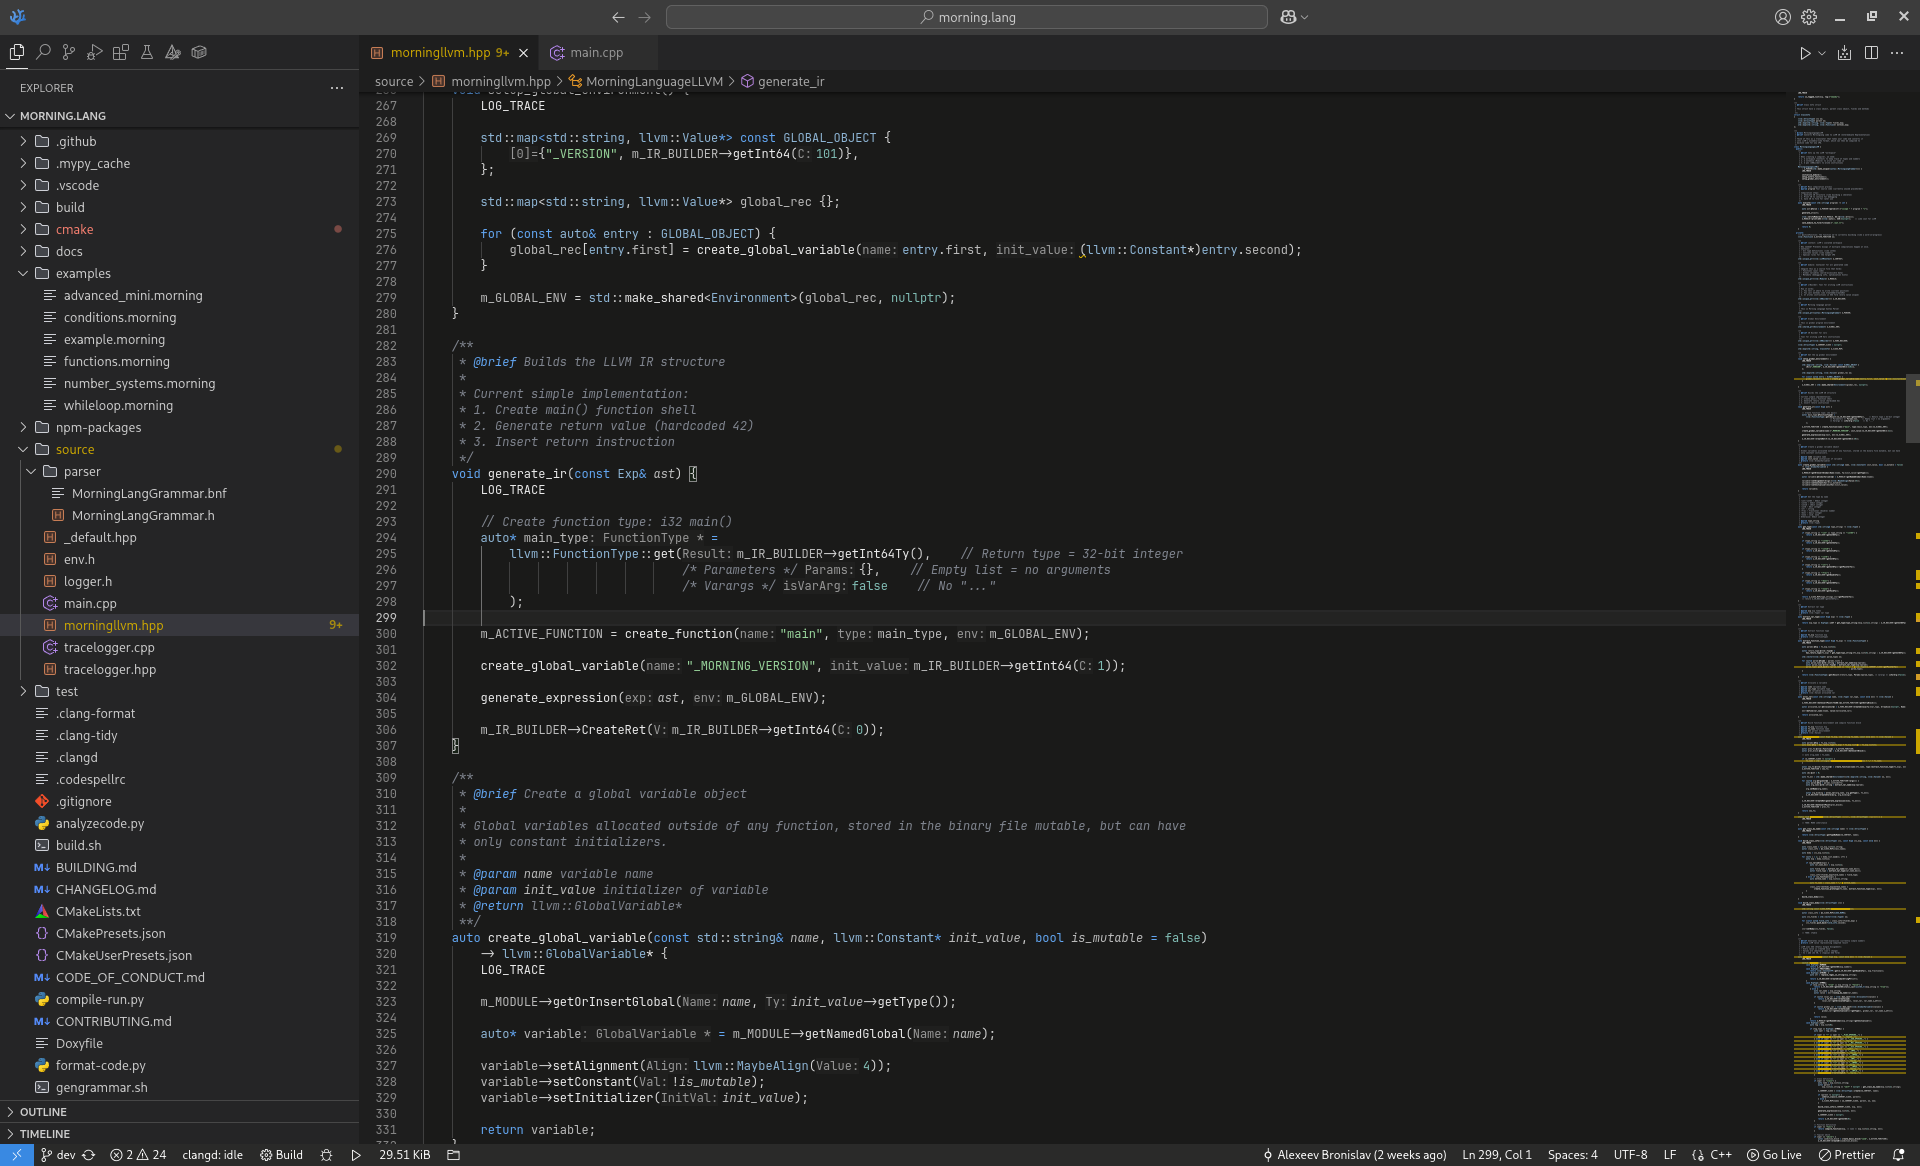The image size is (1920, 1166).
Task: Open the Run and Debug view
Action: pyautogui.click(x=95, y=52)
